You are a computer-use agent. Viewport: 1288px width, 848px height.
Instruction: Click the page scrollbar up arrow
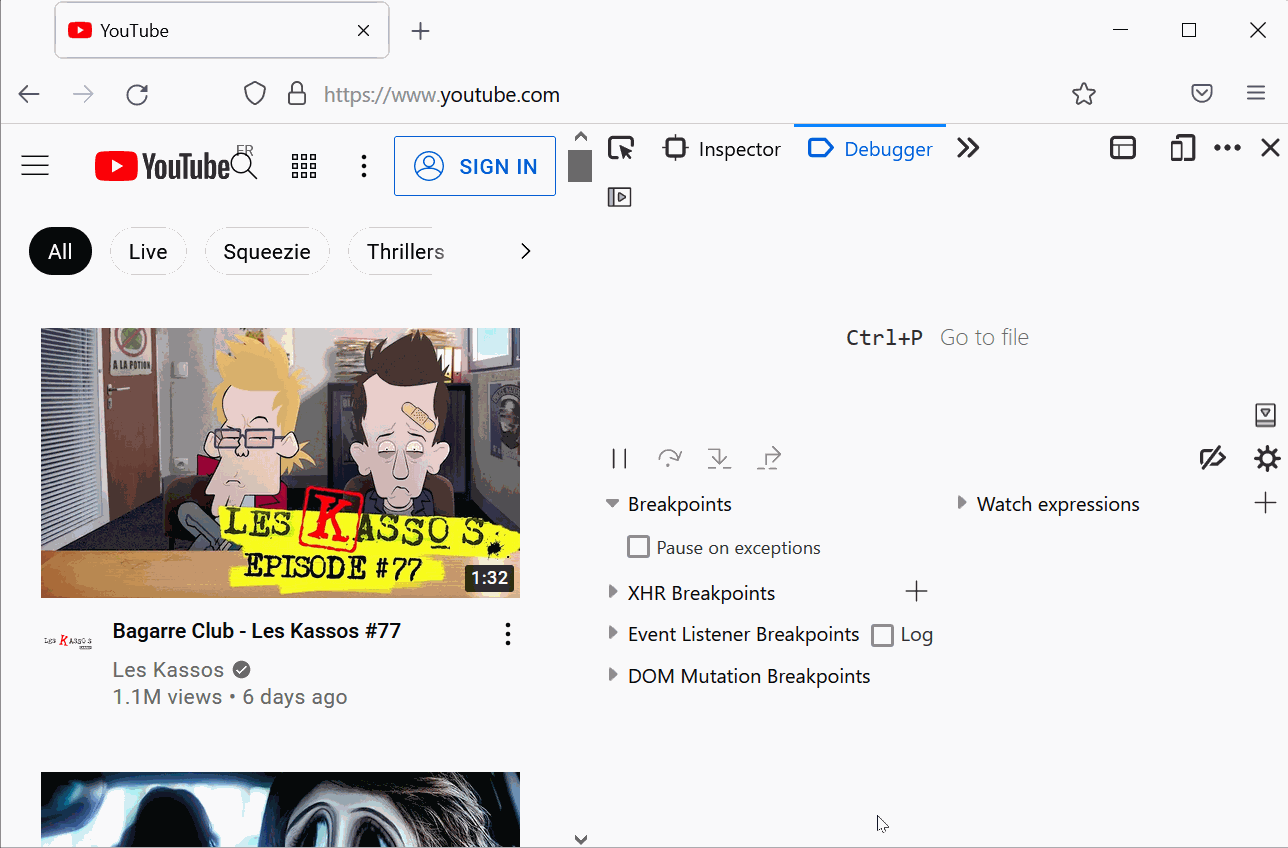[581, 137]
